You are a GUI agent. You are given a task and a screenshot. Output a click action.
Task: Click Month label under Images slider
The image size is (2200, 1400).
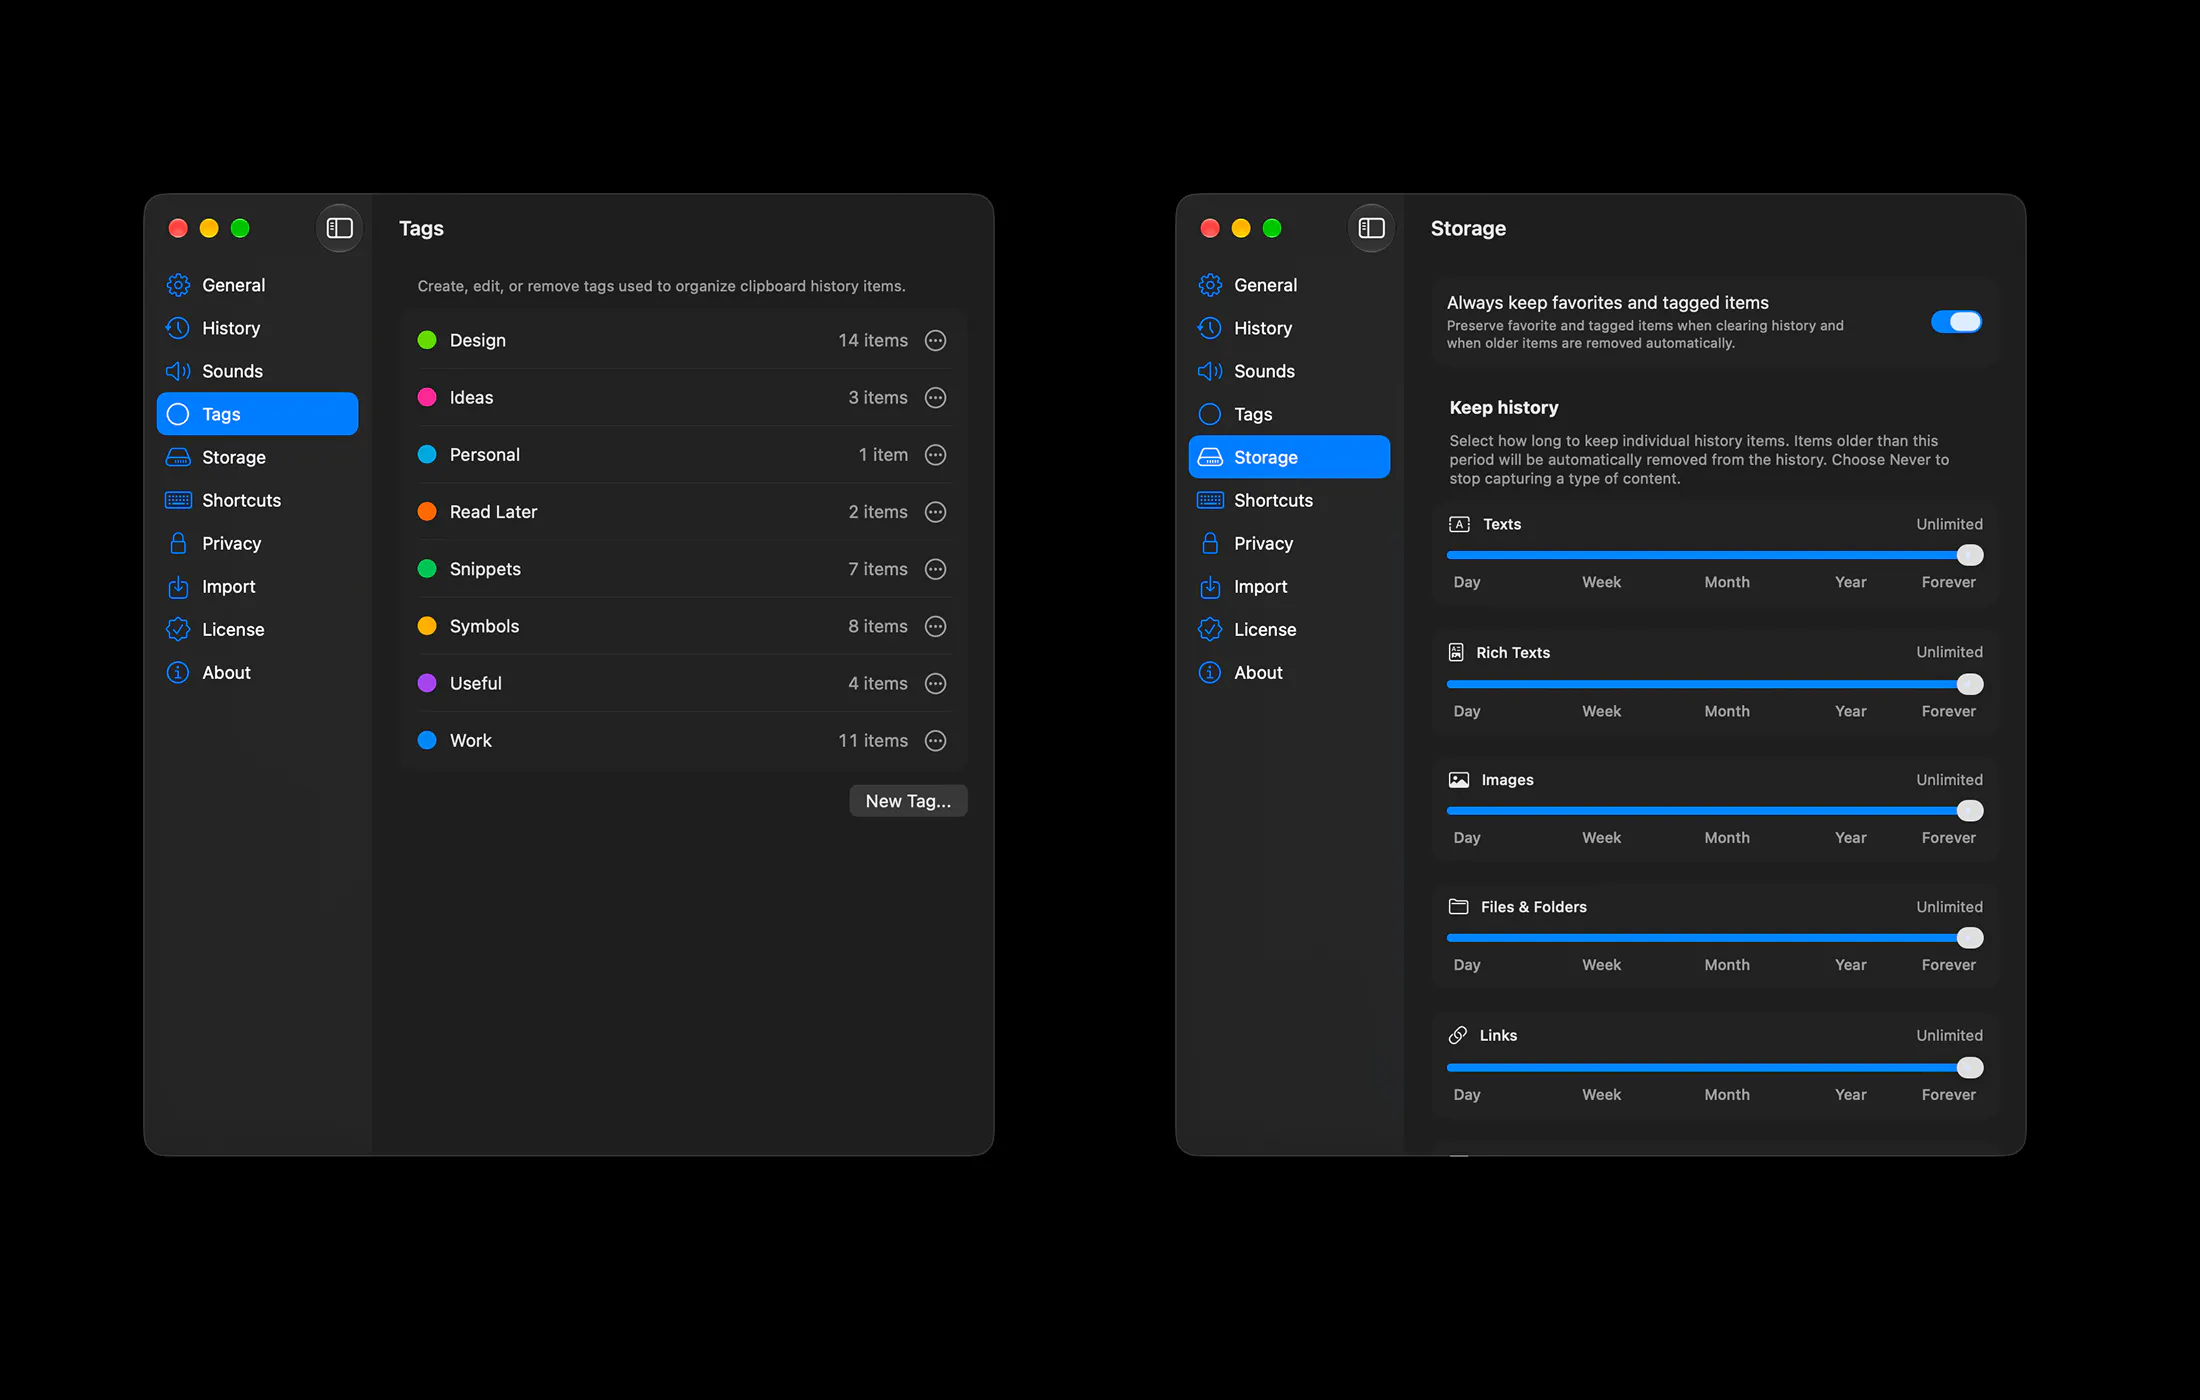coord(1727,838)
